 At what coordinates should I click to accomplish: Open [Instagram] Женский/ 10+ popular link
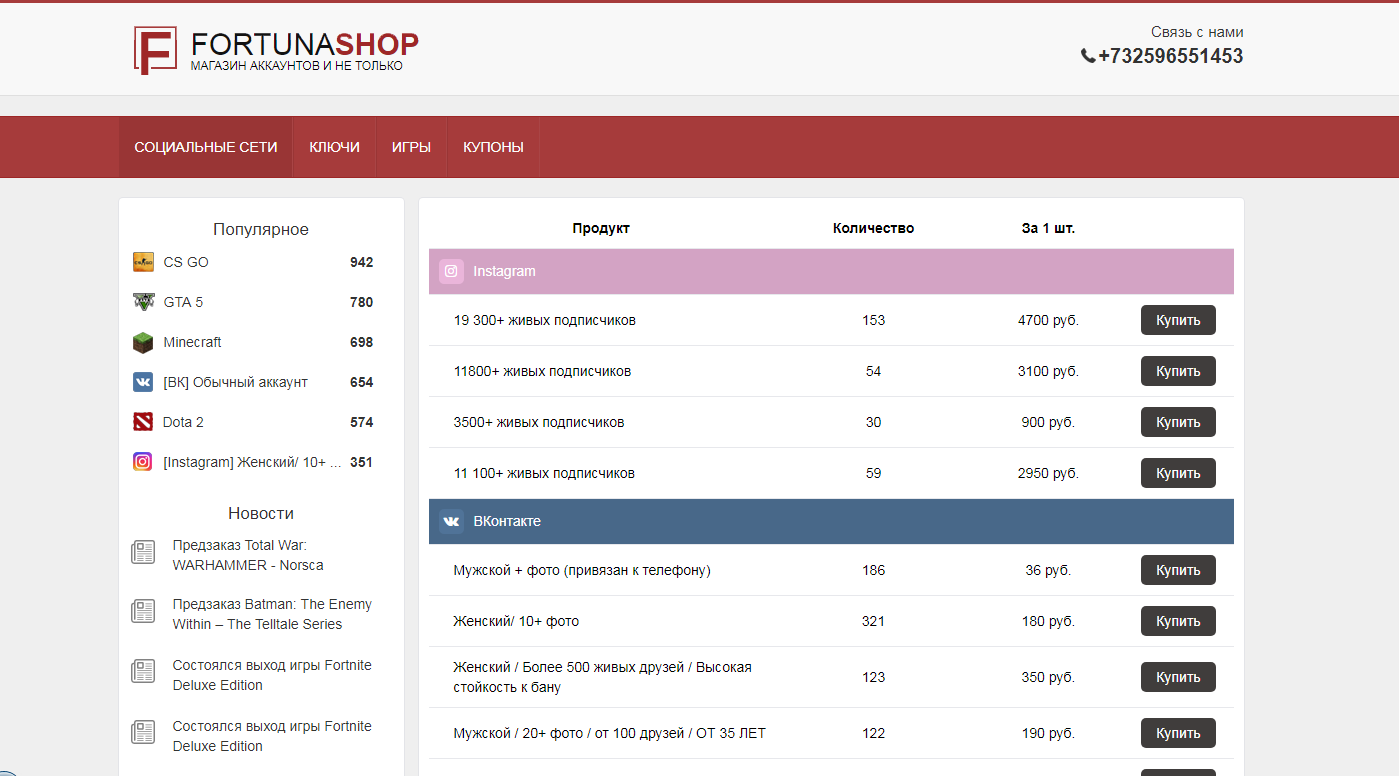[252, 462]
